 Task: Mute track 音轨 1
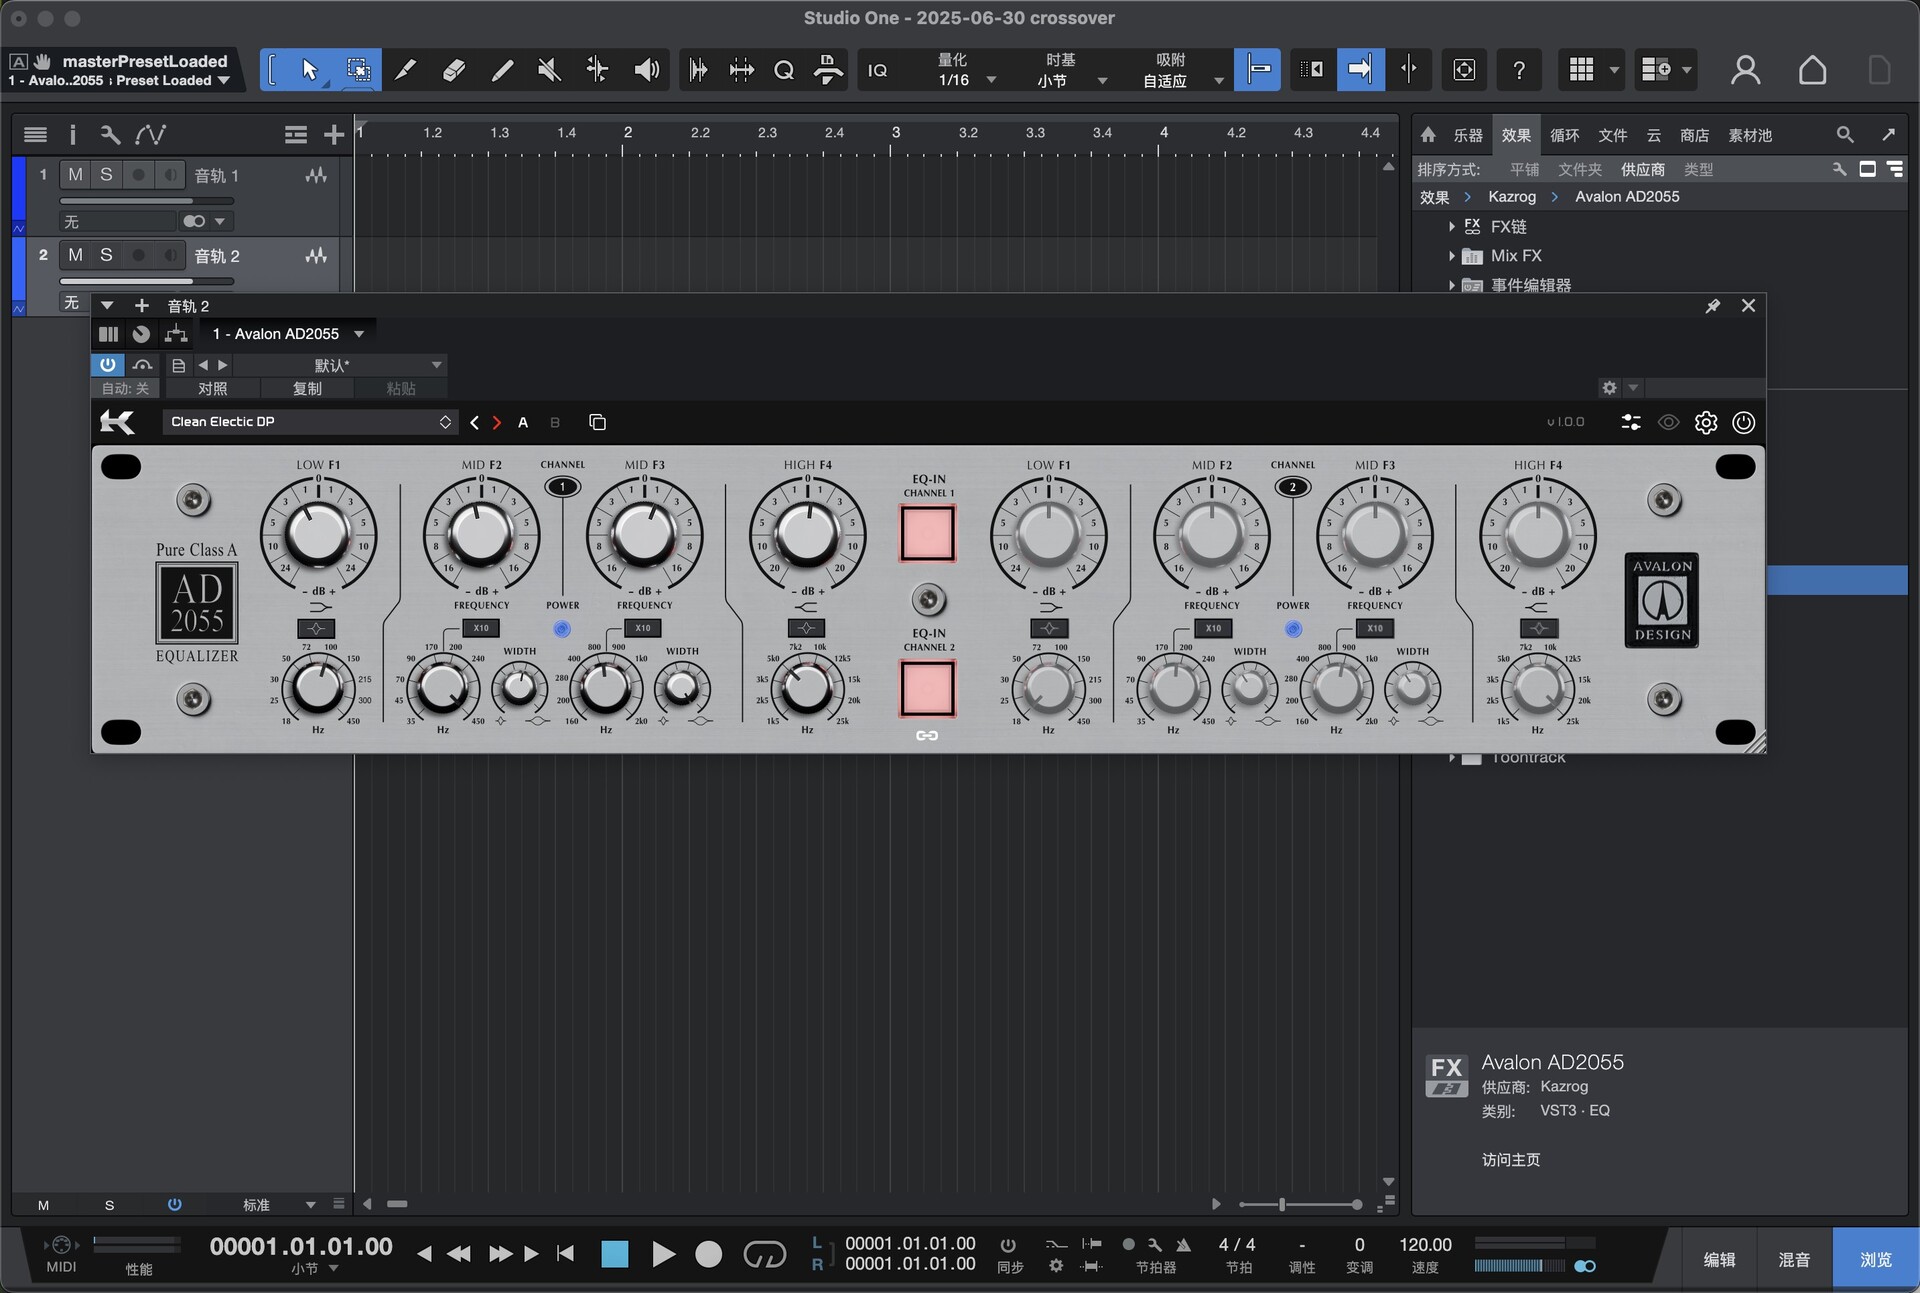click(75, 175)
